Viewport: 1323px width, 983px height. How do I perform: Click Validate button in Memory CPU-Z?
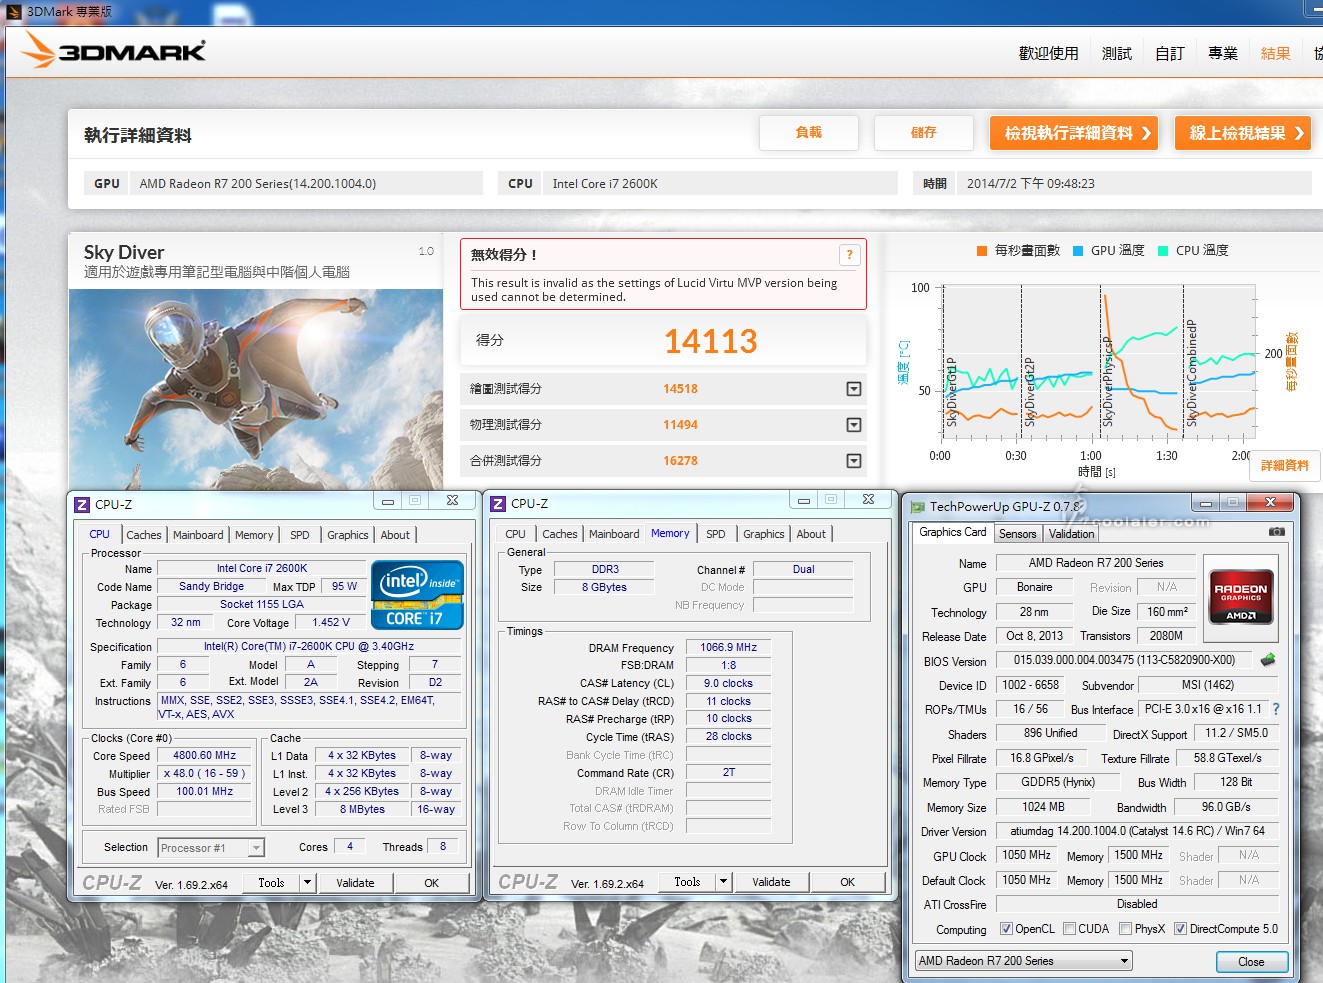(771, 882)
